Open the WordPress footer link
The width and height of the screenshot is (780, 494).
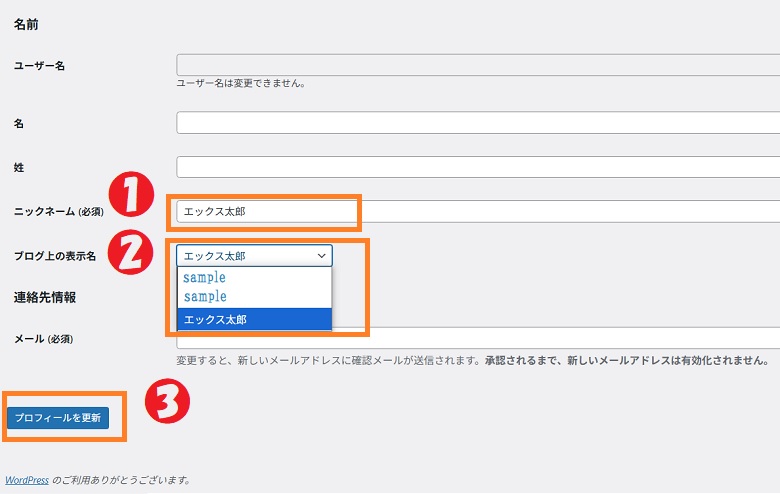click(x=27, y=480)
